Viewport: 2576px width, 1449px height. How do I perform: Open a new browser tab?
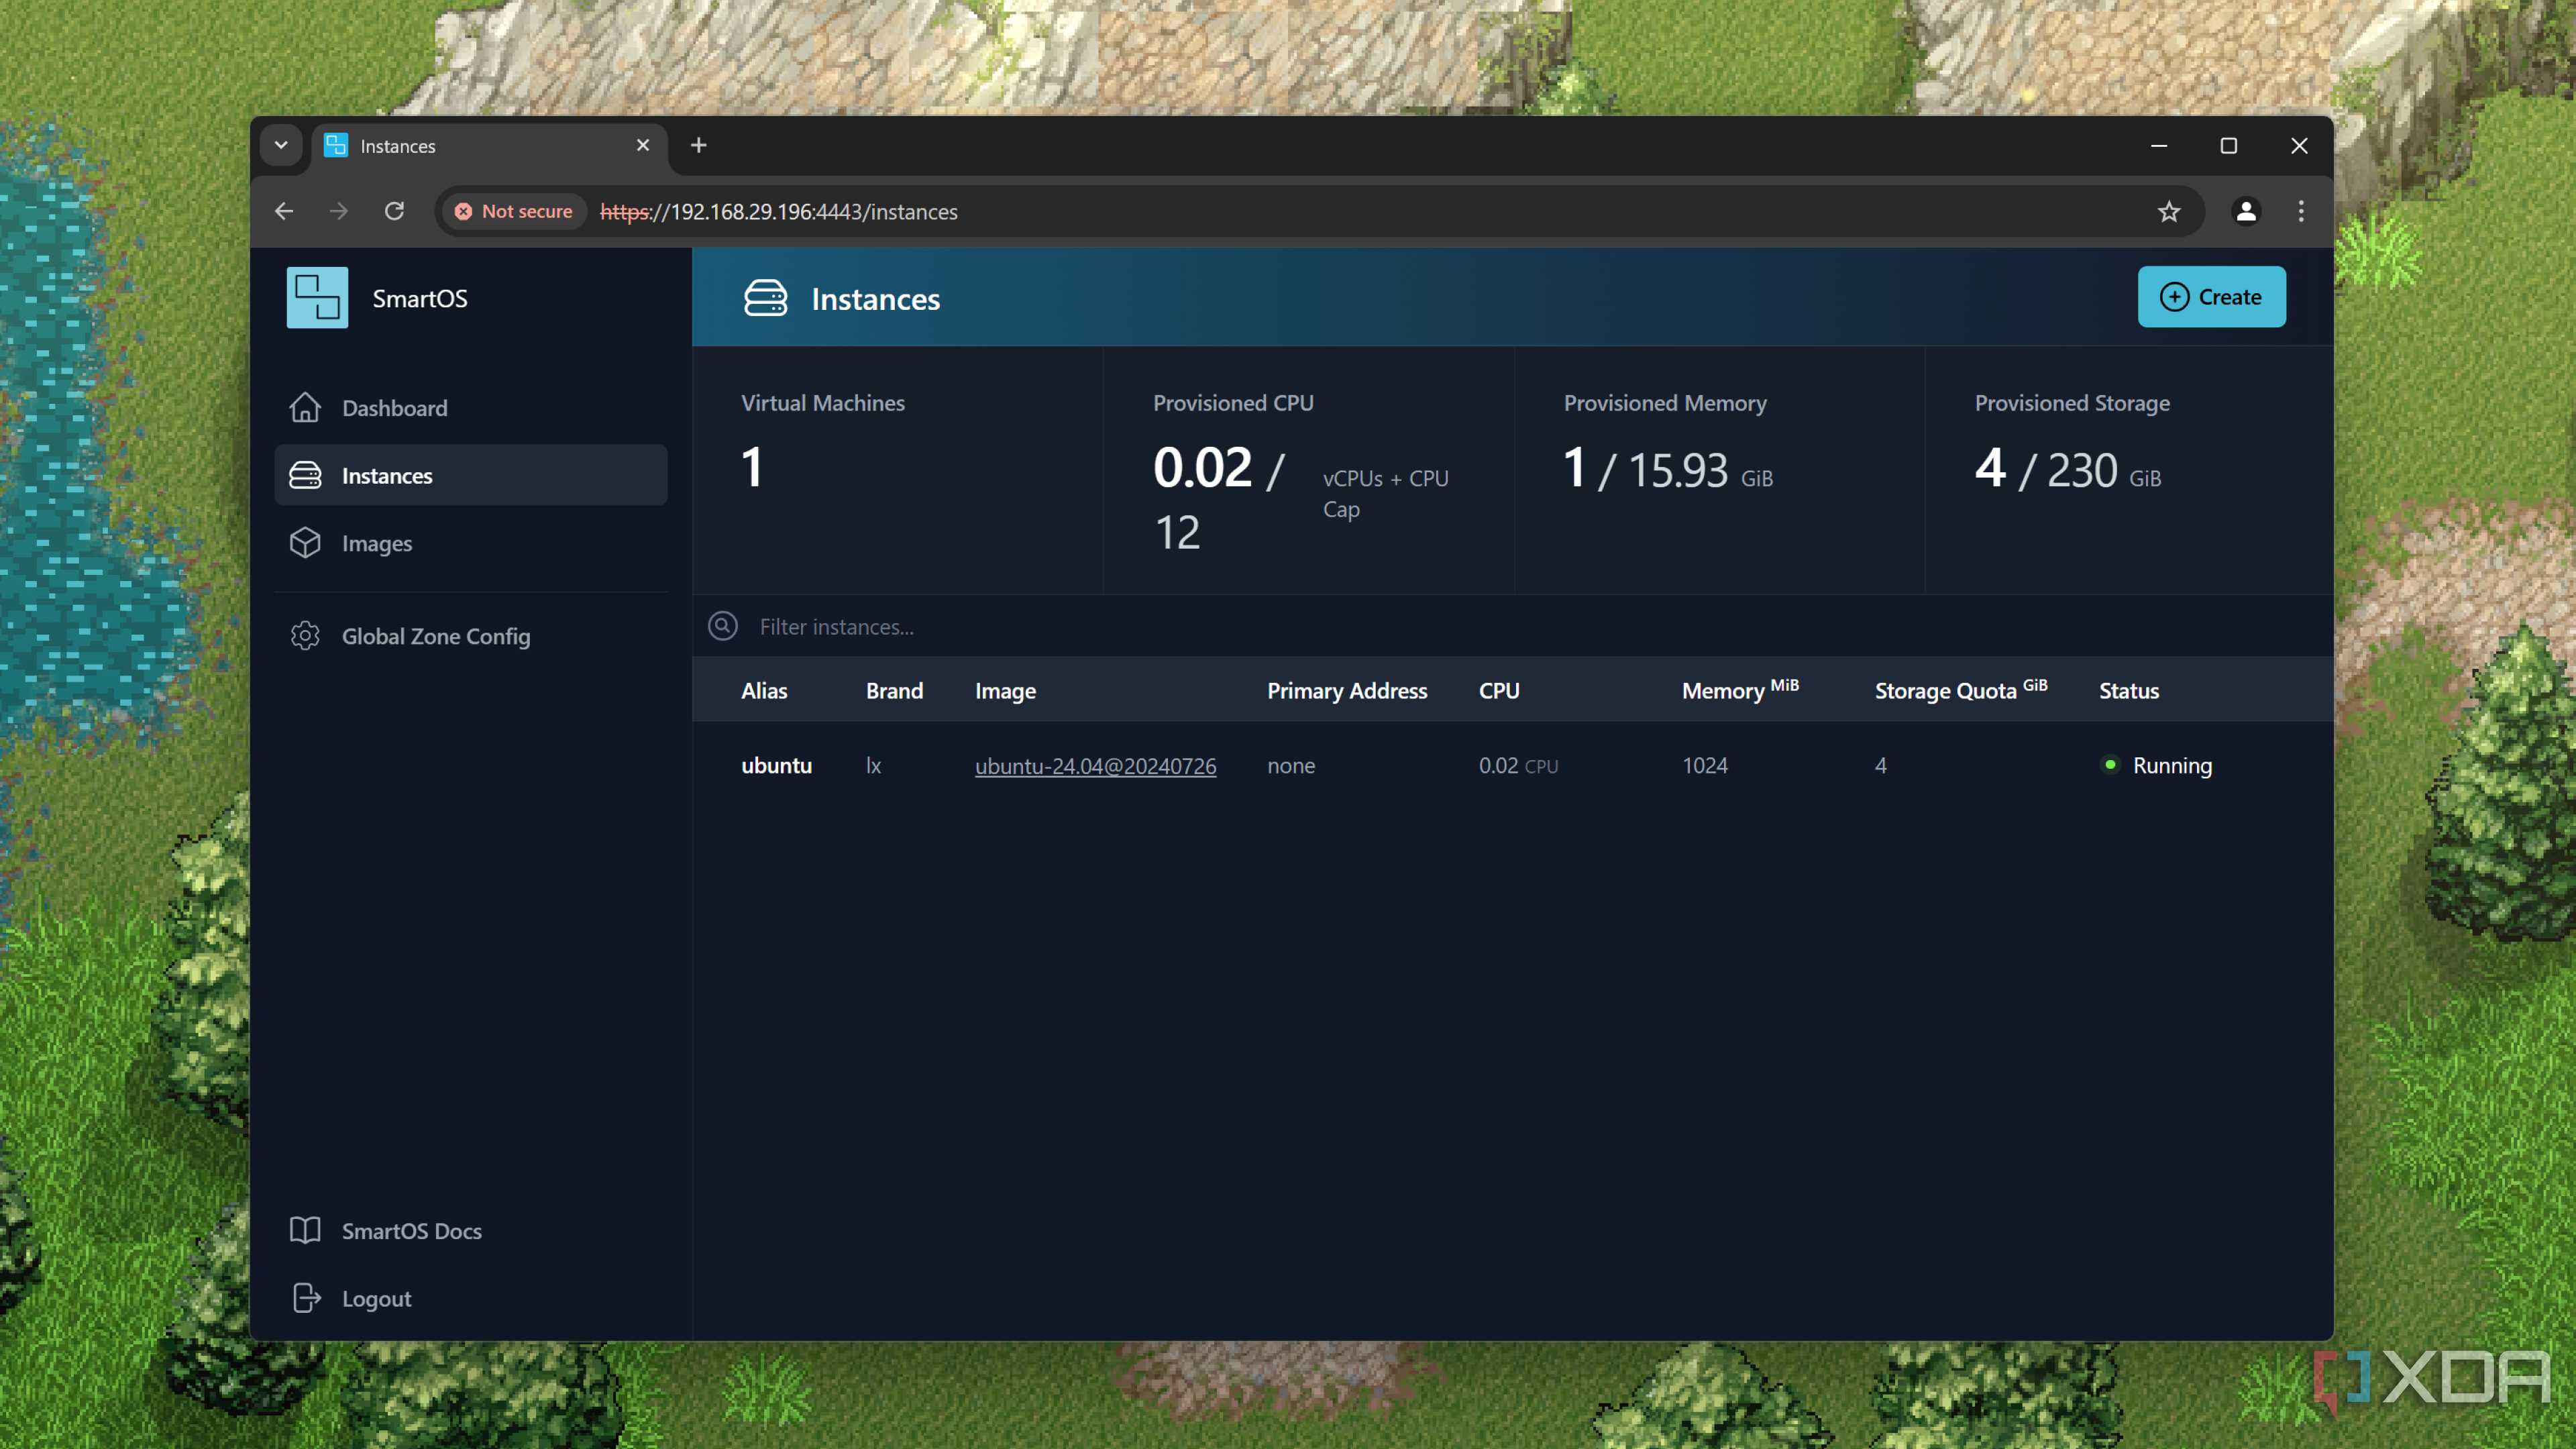point(699,145)
